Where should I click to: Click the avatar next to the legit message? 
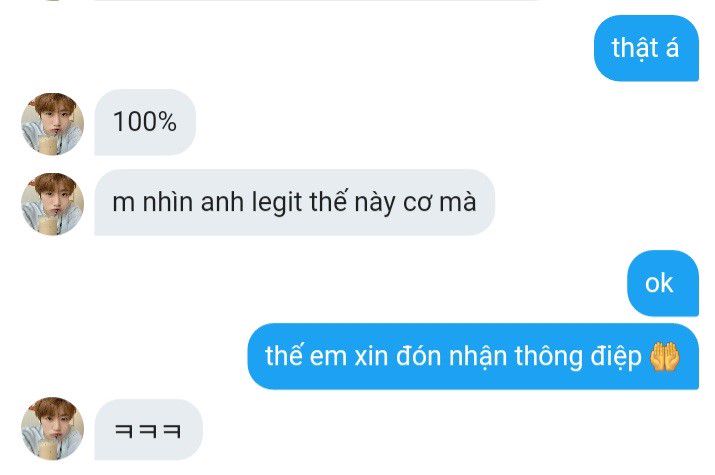pyautogui.click(x=52, y=204)
